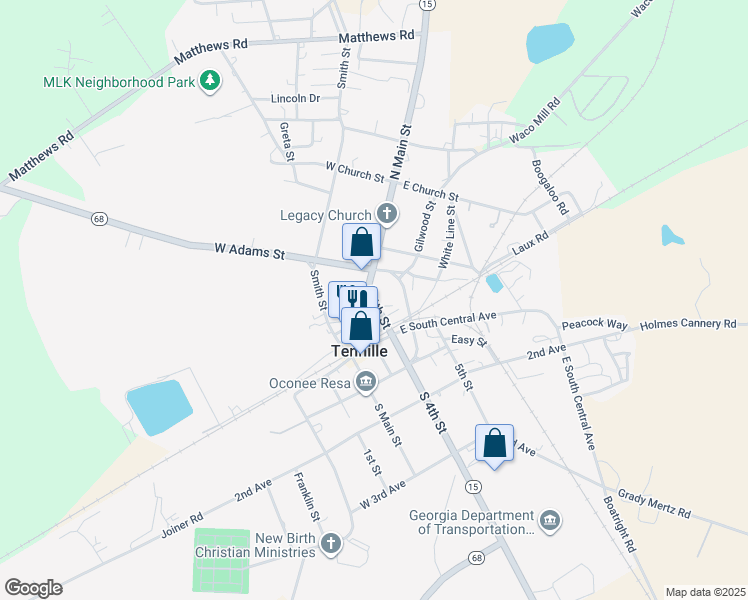This screenshot has height=600, width=748.
Task: Select the Legacy Church cross icon
Action: pos(387,213)
